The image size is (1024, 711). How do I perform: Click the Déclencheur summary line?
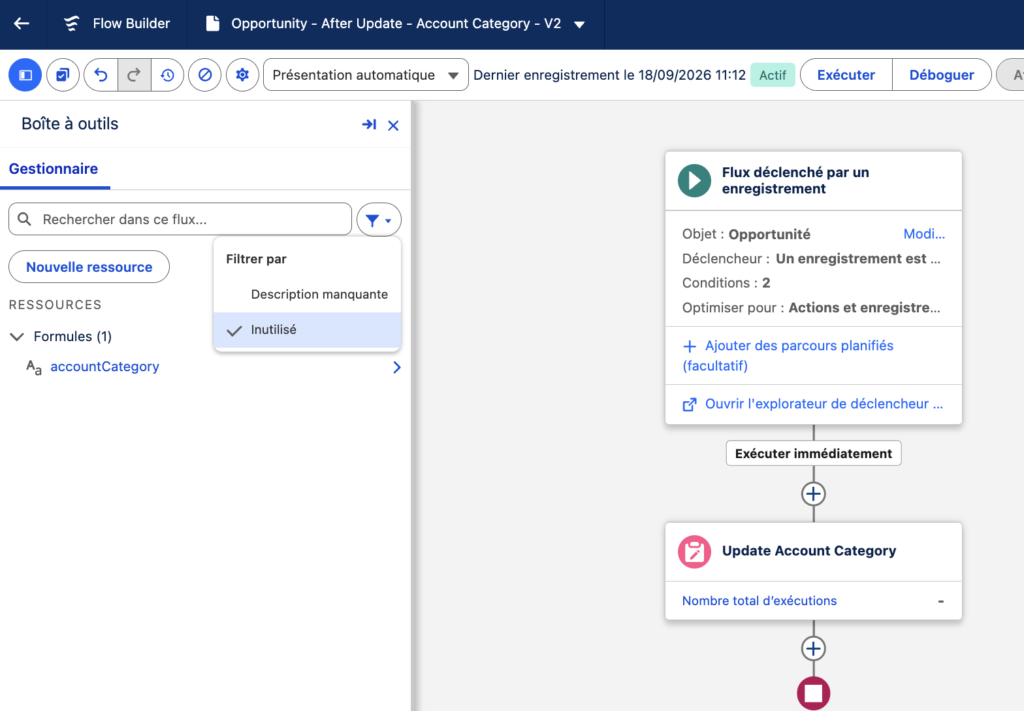click(x=812, y=259)
